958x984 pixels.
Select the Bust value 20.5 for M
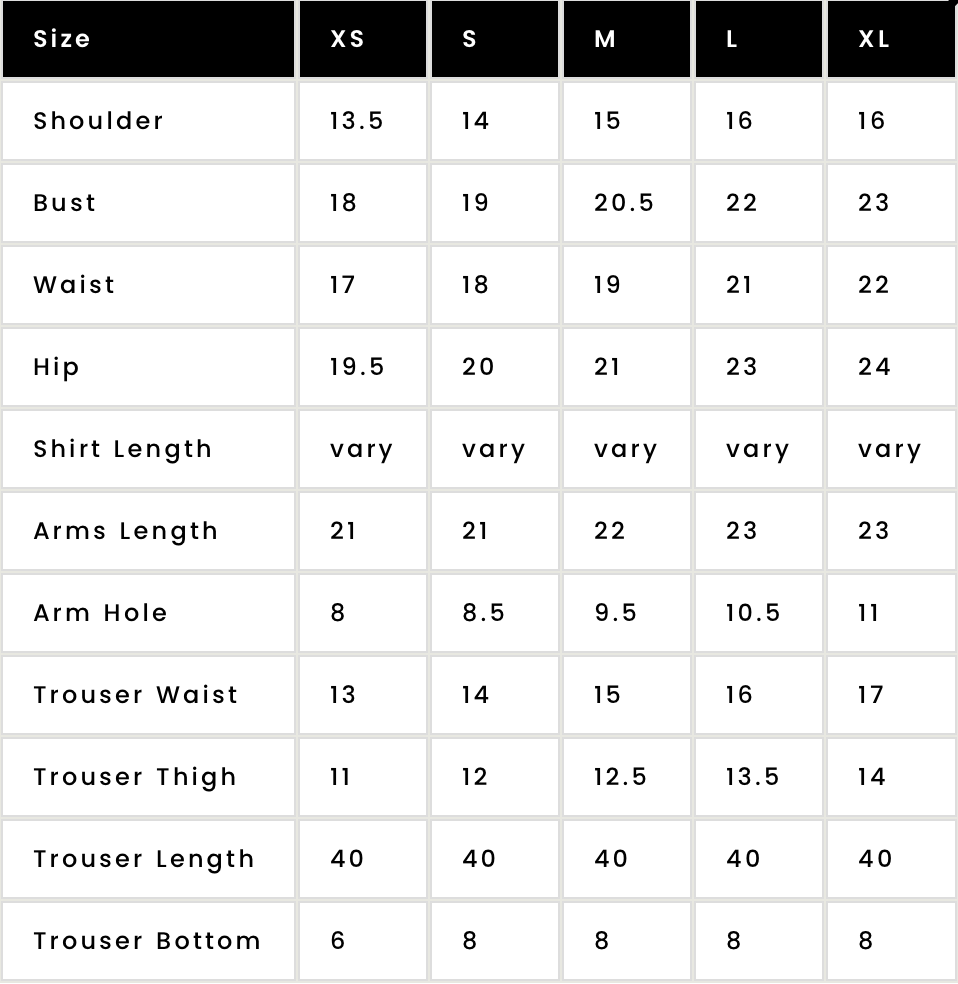click(624, 203)
